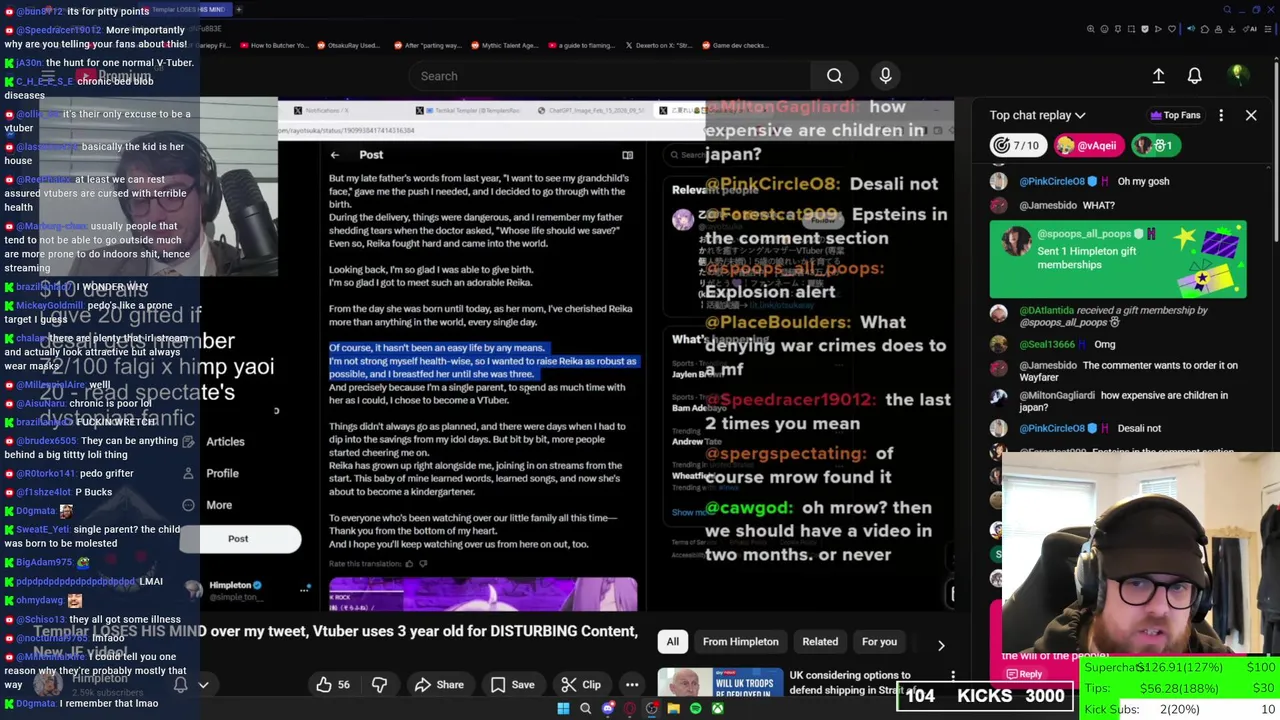Open the Clip scissors button

[580, 685]
